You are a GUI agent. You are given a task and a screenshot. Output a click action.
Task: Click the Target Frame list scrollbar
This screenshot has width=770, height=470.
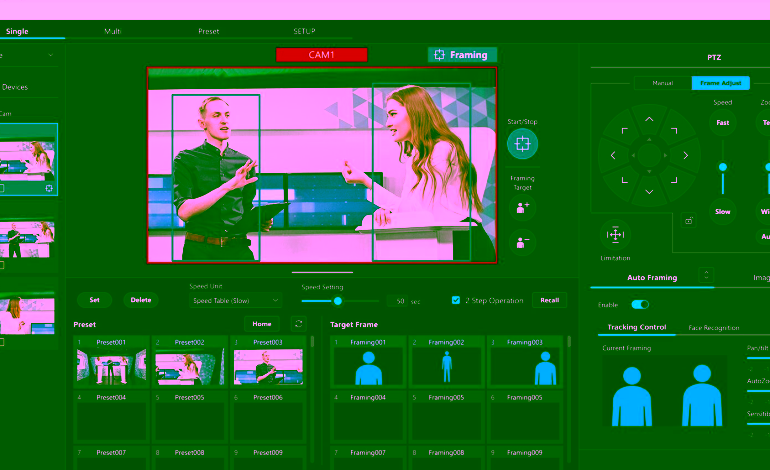pos(569,342)
